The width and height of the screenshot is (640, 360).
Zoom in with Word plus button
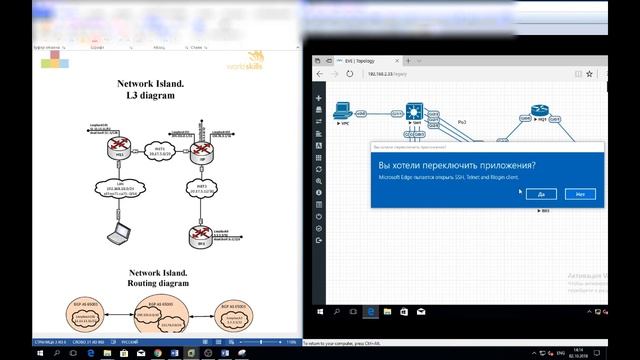point(280,342)
